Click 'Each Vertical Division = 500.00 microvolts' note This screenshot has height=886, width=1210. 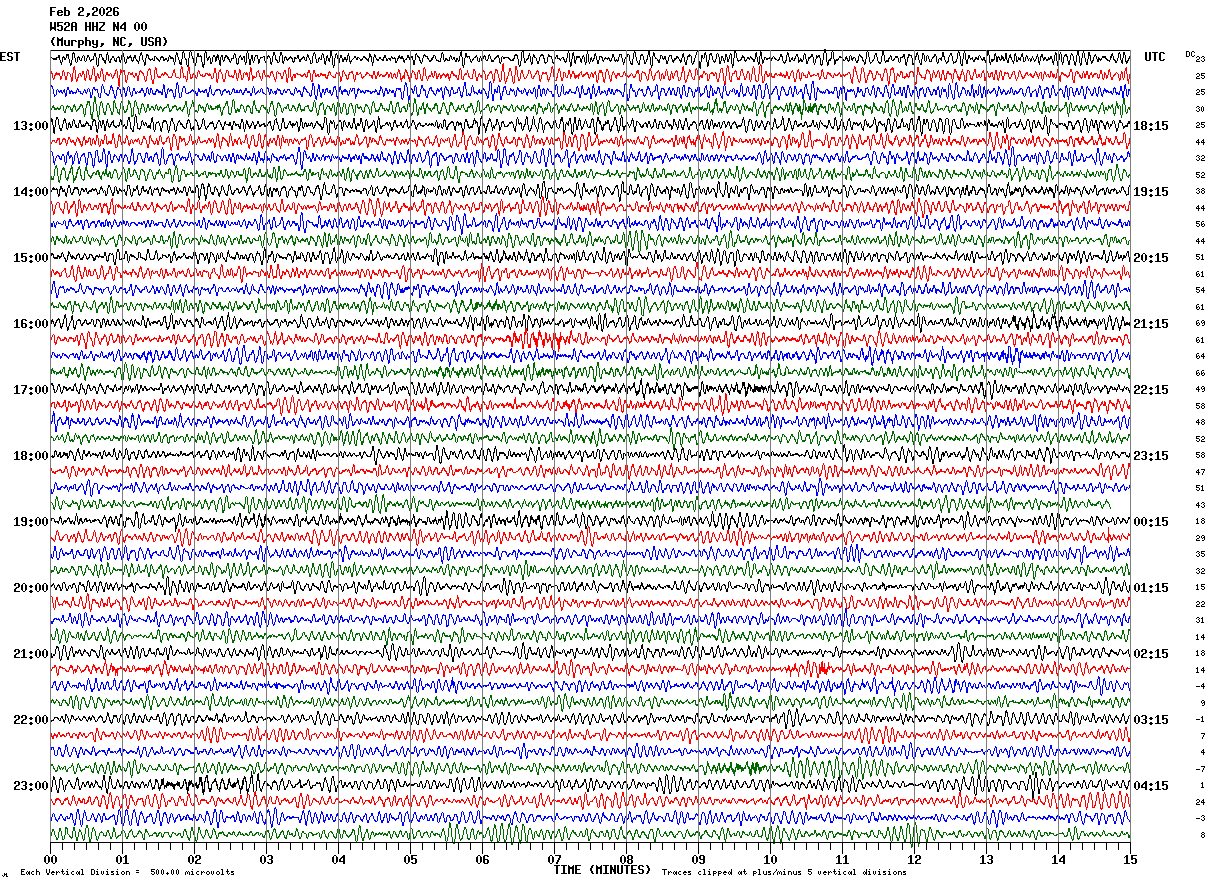tap(127, 872)
